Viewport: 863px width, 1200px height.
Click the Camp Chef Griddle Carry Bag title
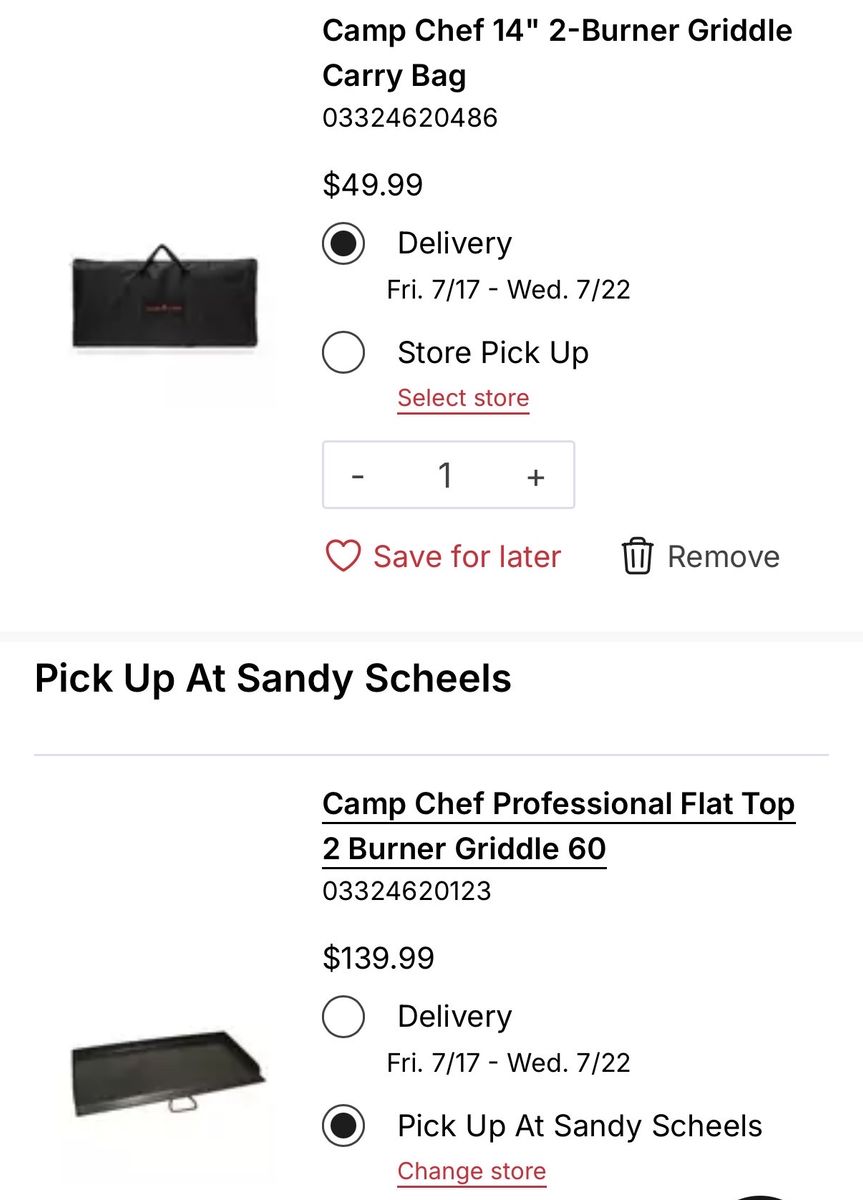[x=557, y=53]
